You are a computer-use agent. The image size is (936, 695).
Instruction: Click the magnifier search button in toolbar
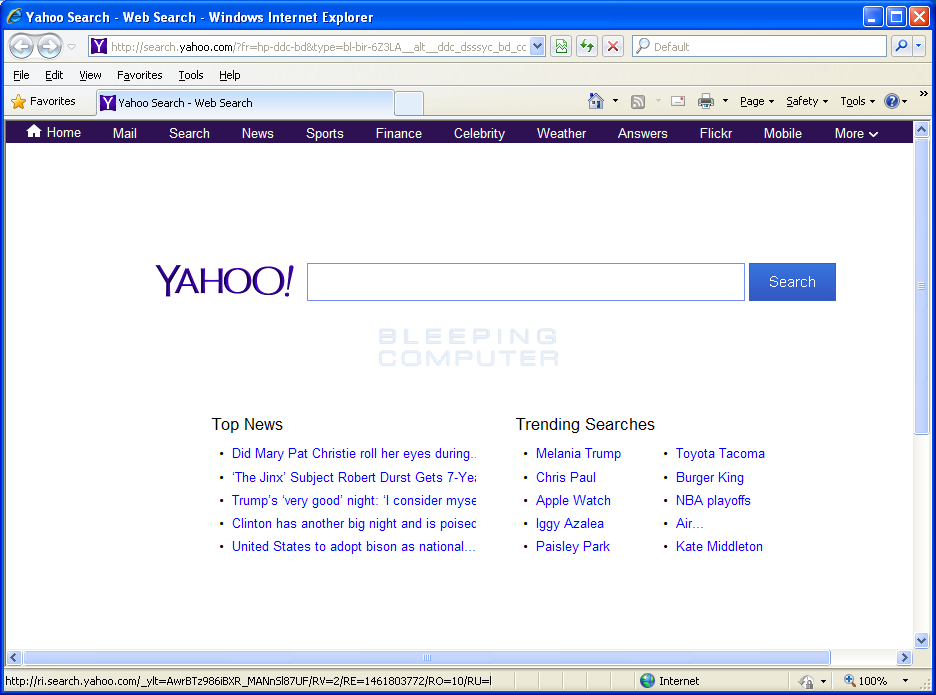pyautogui.click(x=901, y=46)
